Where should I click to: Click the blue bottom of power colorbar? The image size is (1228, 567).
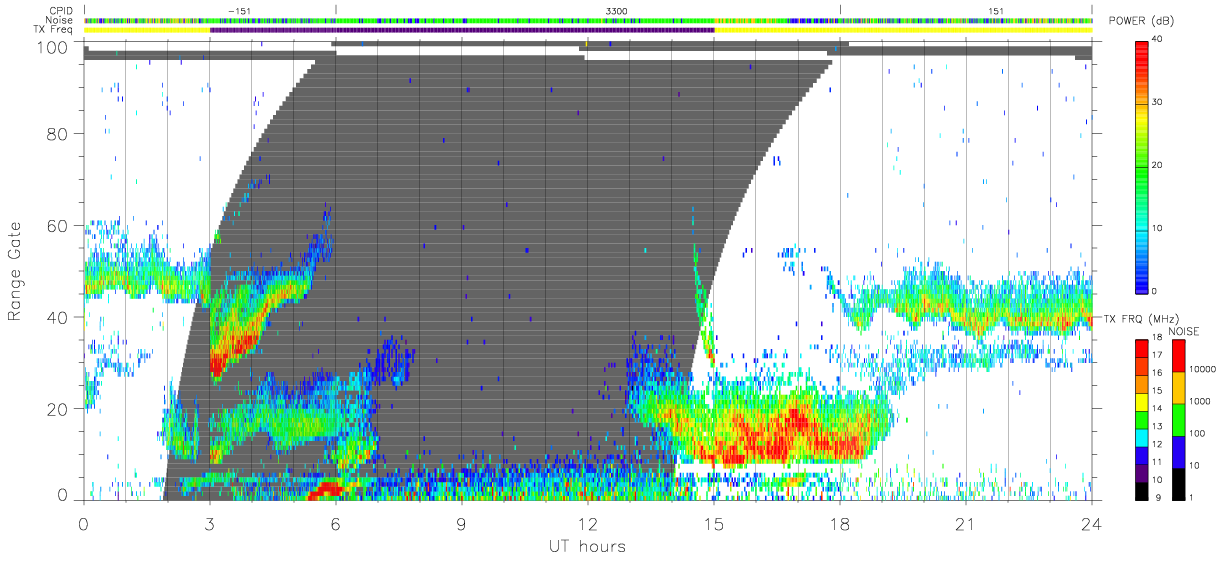1142,278
